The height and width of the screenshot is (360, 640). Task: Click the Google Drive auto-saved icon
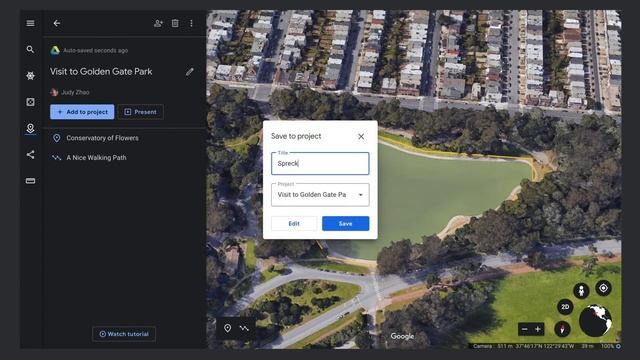[55, 51]
